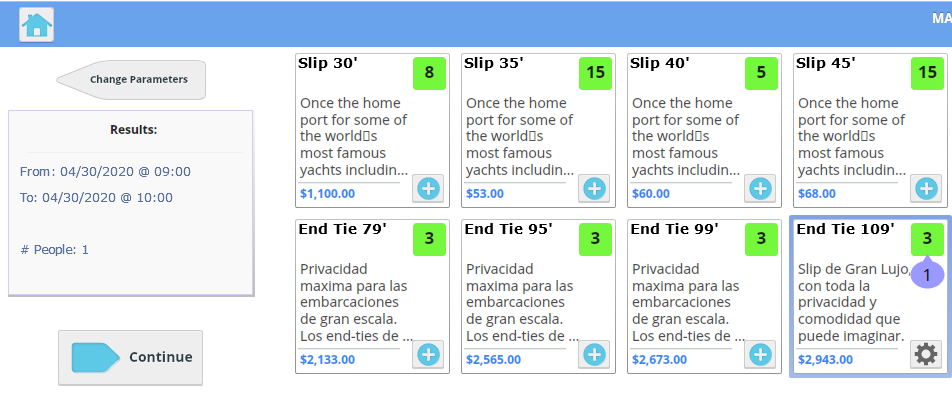Click green availability badge on Slip 30'

click(429, 73)
